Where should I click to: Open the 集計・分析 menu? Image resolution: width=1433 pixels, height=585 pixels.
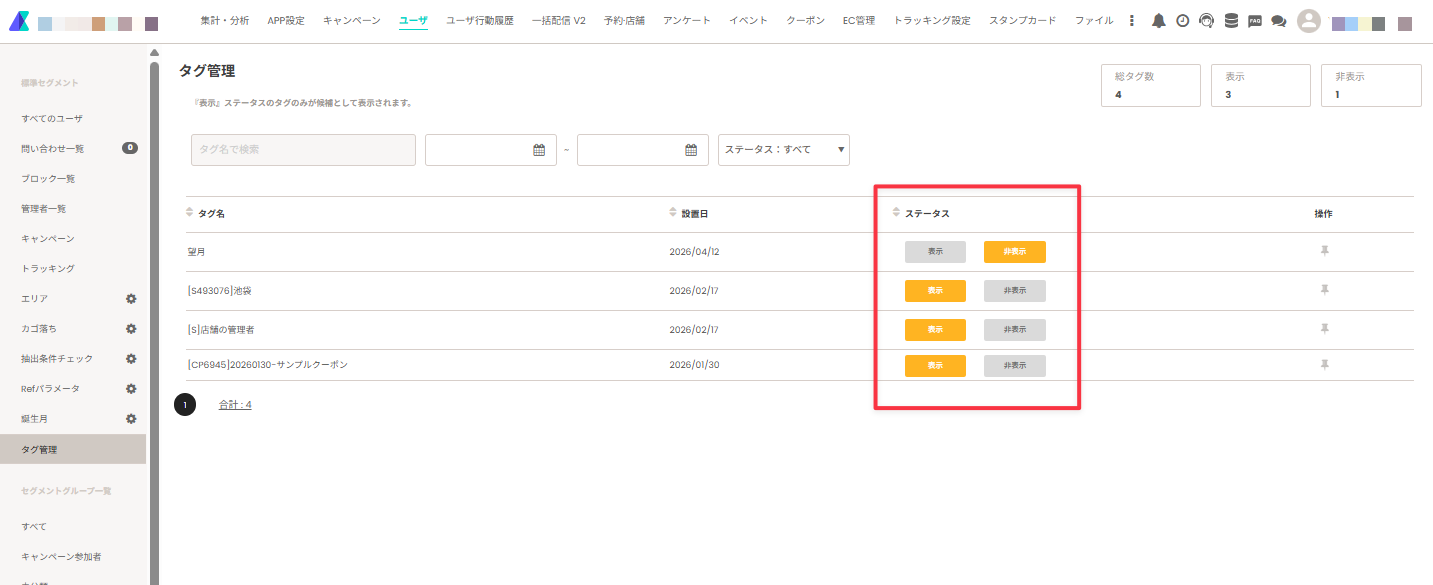[x=225, y=21]
